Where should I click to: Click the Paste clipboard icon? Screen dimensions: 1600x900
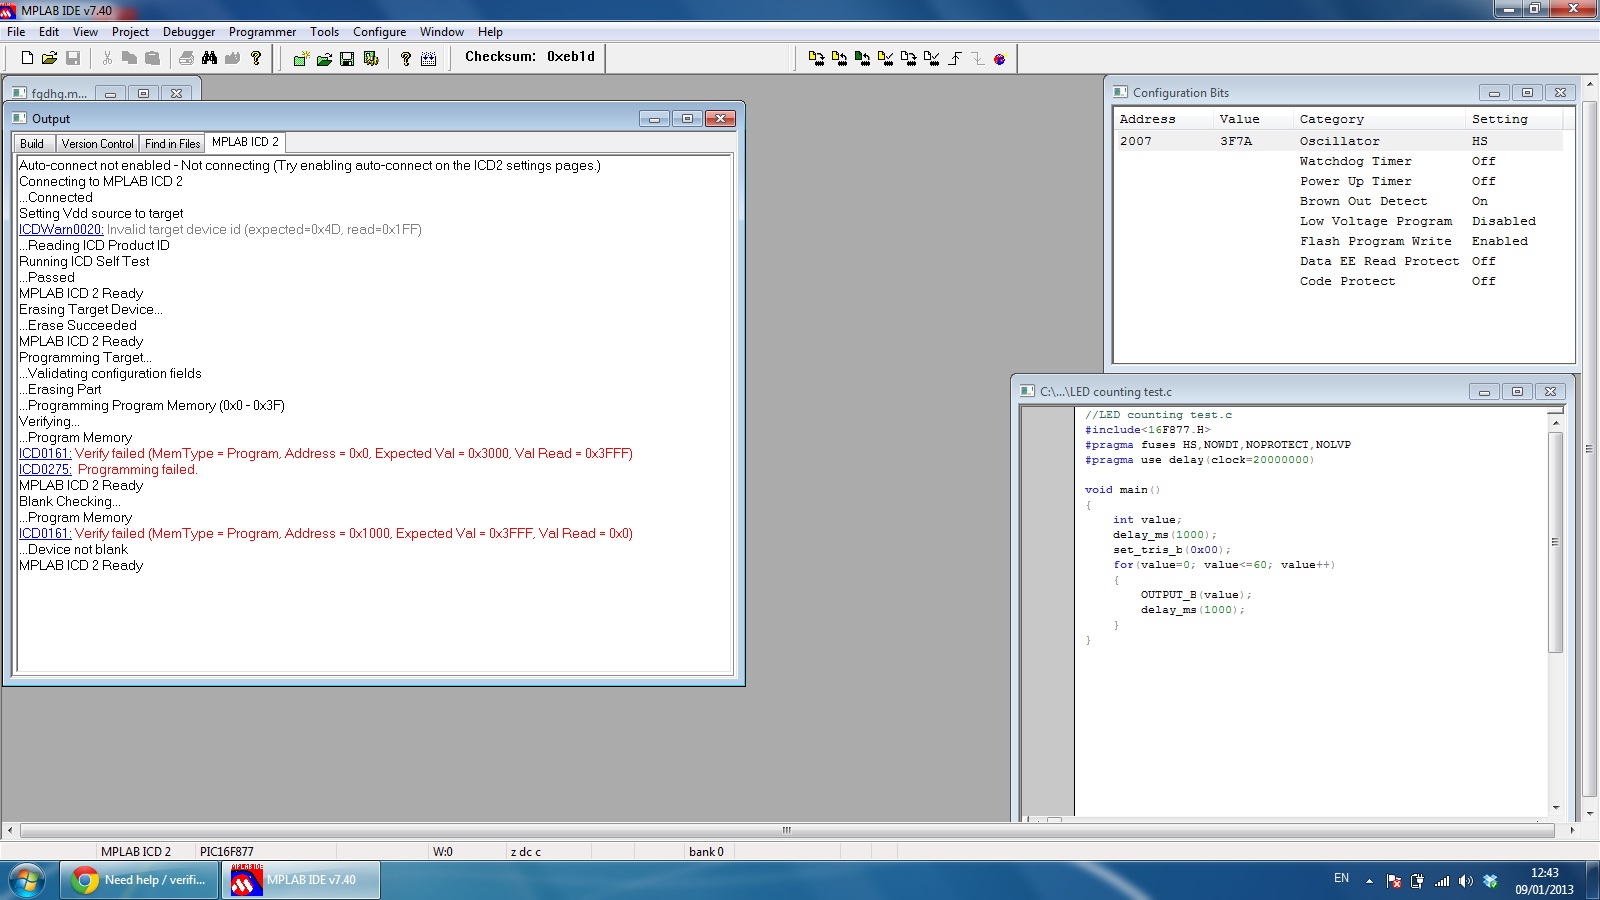[x=152, y=58]
